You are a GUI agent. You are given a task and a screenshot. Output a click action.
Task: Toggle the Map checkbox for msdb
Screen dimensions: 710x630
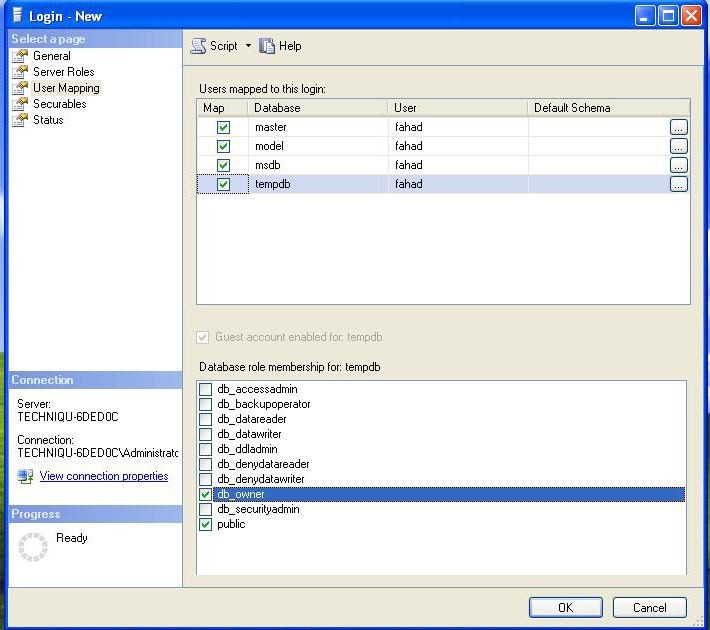pyautogui.click(x=223, y=165)
